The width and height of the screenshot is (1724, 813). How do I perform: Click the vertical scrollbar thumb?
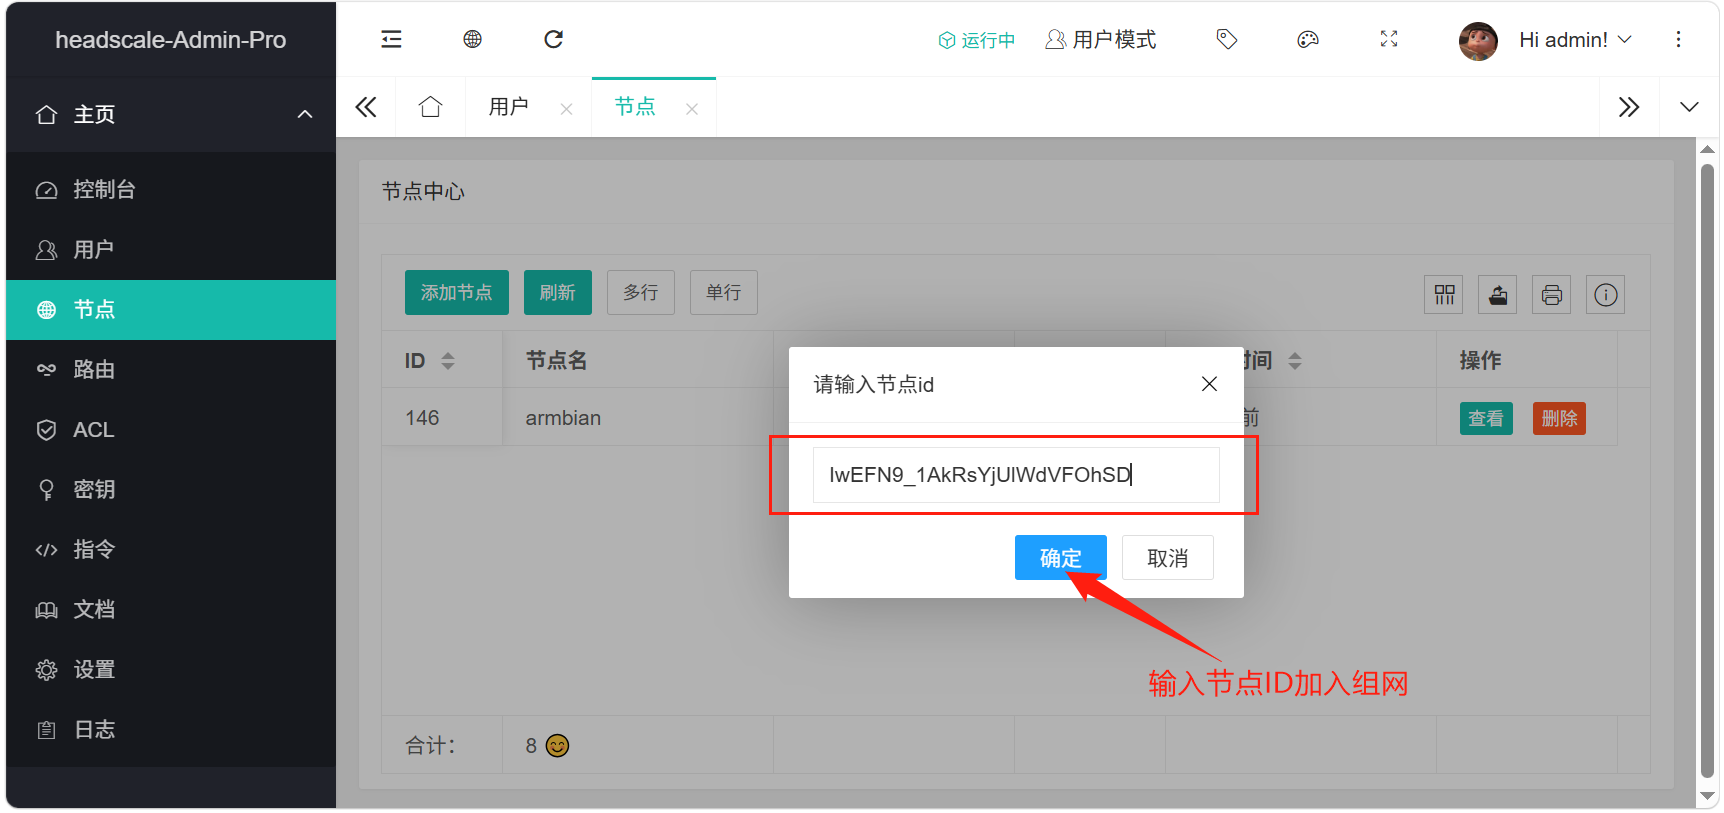coord(1708,470)
